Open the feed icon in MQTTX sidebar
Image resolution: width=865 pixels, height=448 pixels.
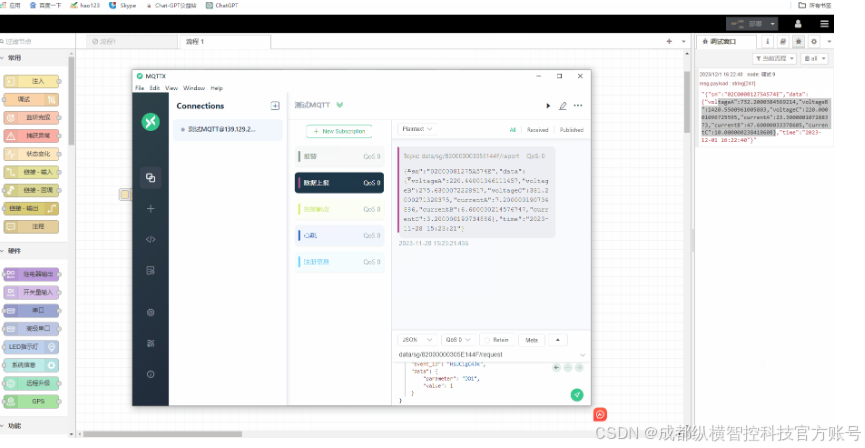tap(150, 343)
